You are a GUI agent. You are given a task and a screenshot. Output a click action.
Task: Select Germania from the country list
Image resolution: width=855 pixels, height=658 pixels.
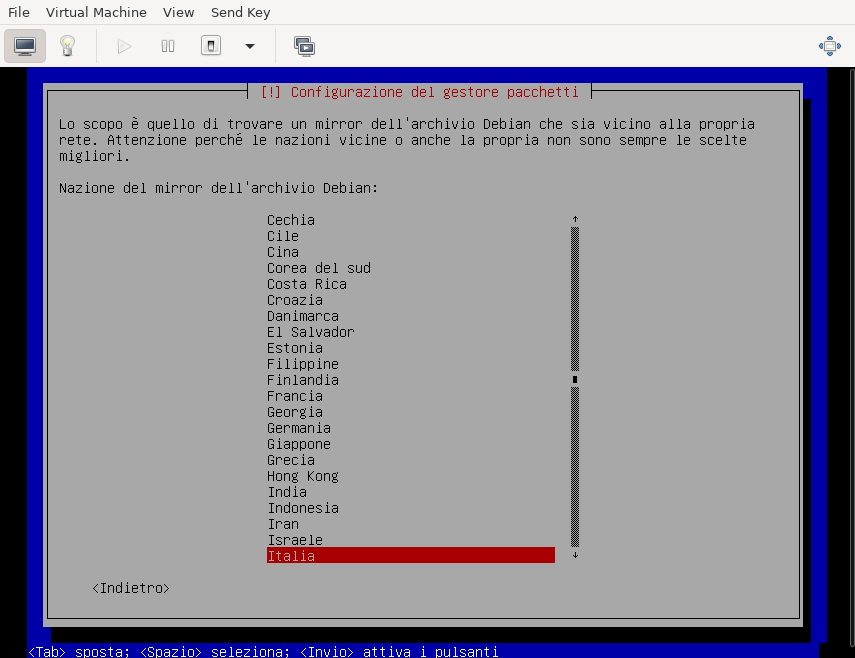coord(411,428)
